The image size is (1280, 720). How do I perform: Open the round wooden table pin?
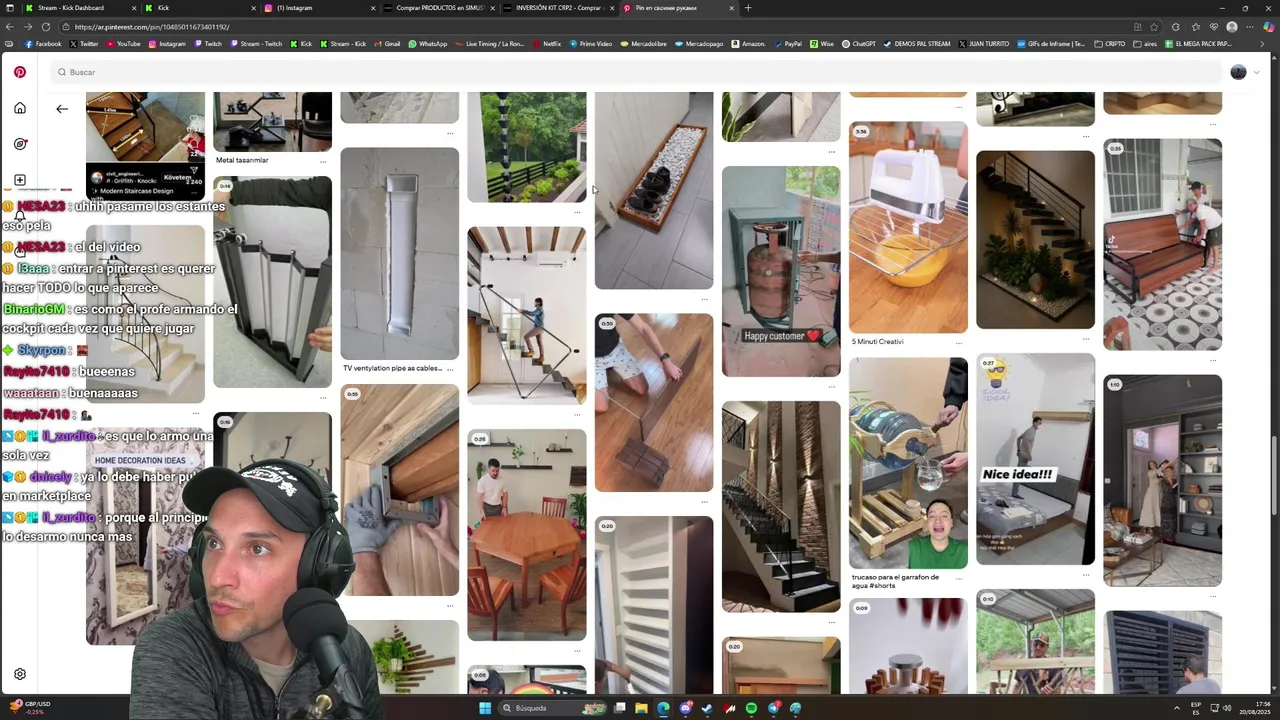(527, 535)
